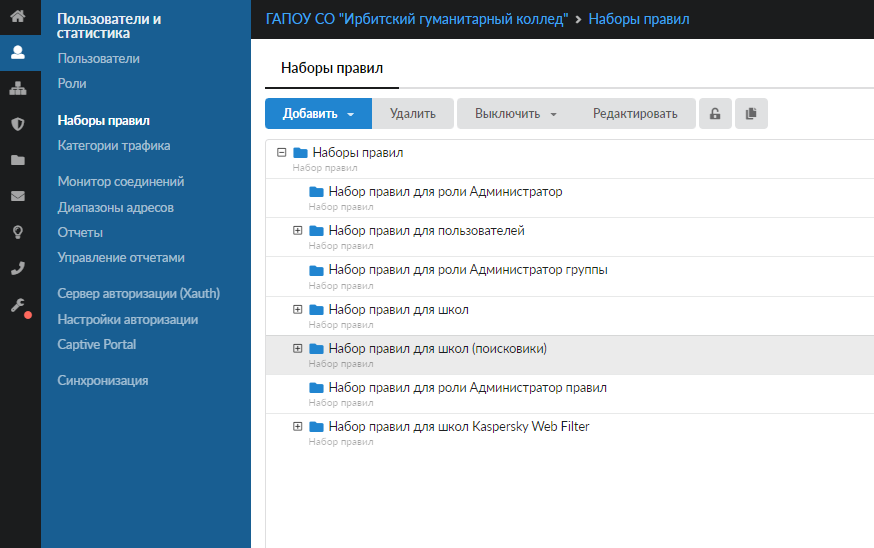874x548 pixels.
Task: Click the Редактировать button
Action: 635,114
